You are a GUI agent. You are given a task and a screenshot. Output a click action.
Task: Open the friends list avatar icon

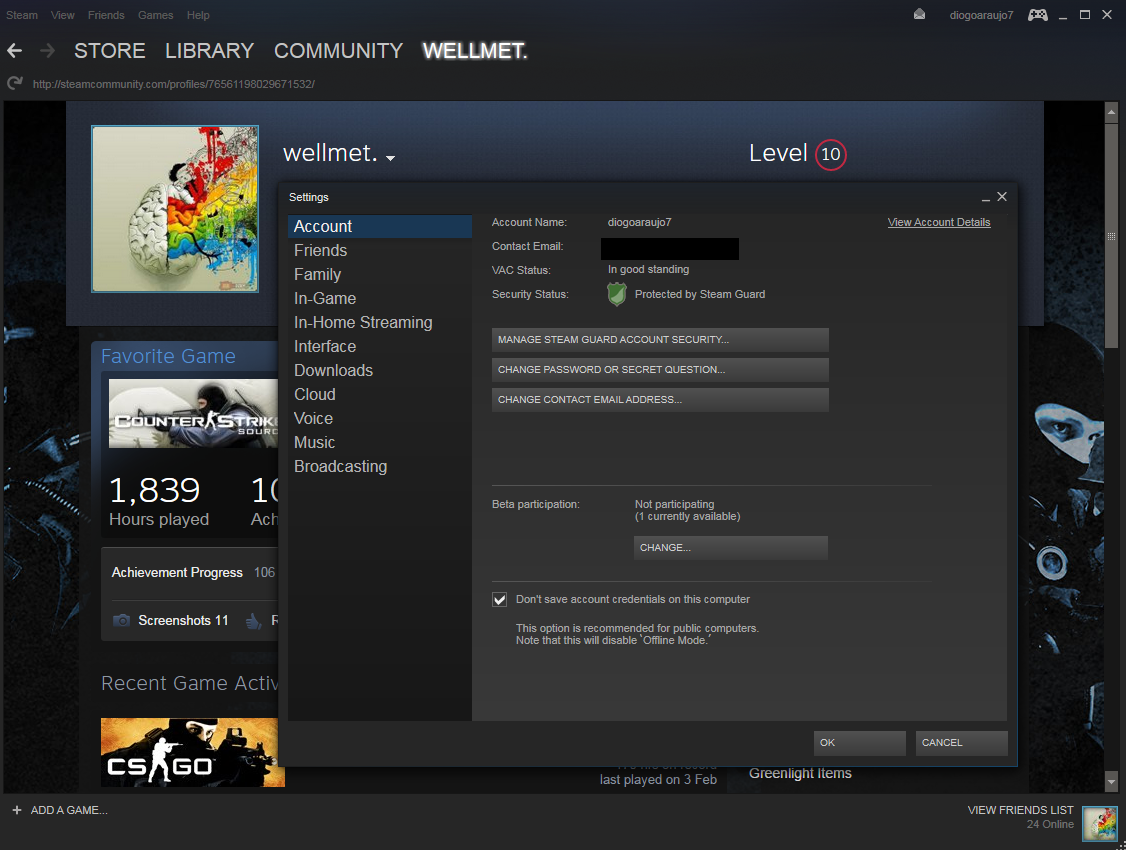point(1100,823)
